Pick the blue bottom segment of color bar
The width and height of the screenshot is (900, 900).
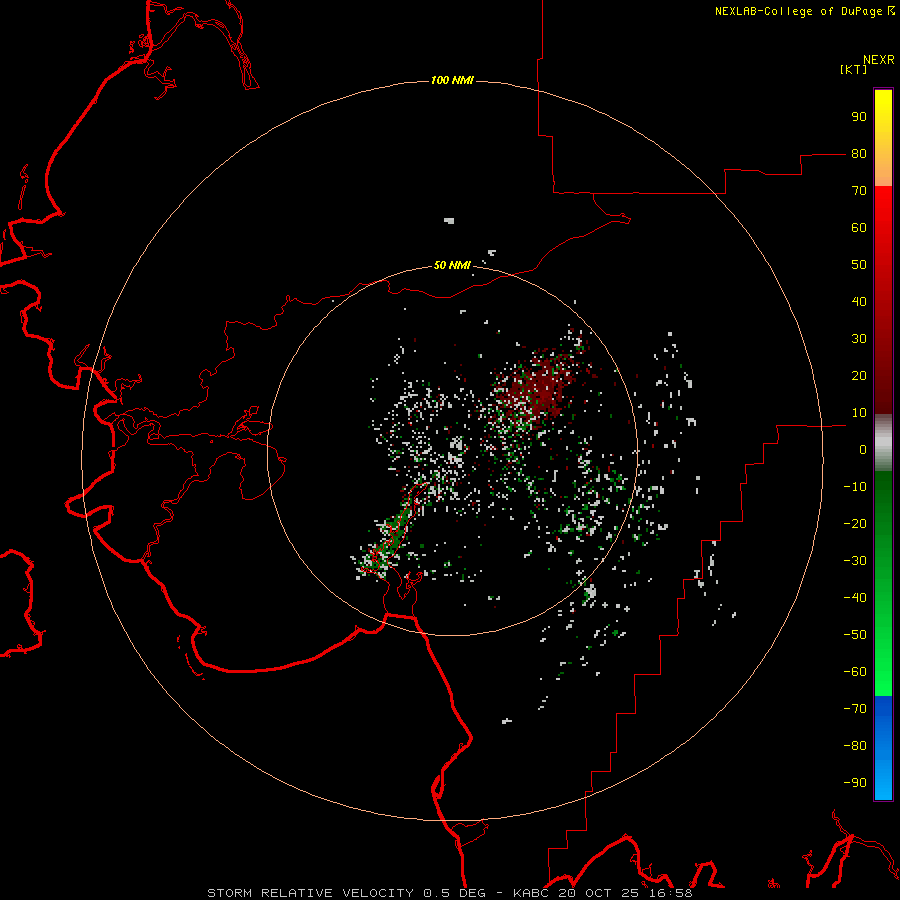[x=883, y=747]
